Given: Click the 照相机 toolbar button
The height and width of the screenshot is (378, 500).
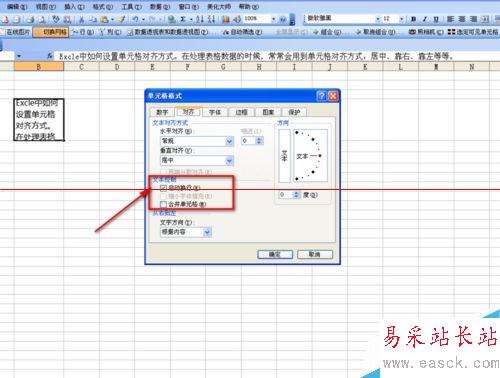Looking at the screenshot, I should click(x=426, y=32).
